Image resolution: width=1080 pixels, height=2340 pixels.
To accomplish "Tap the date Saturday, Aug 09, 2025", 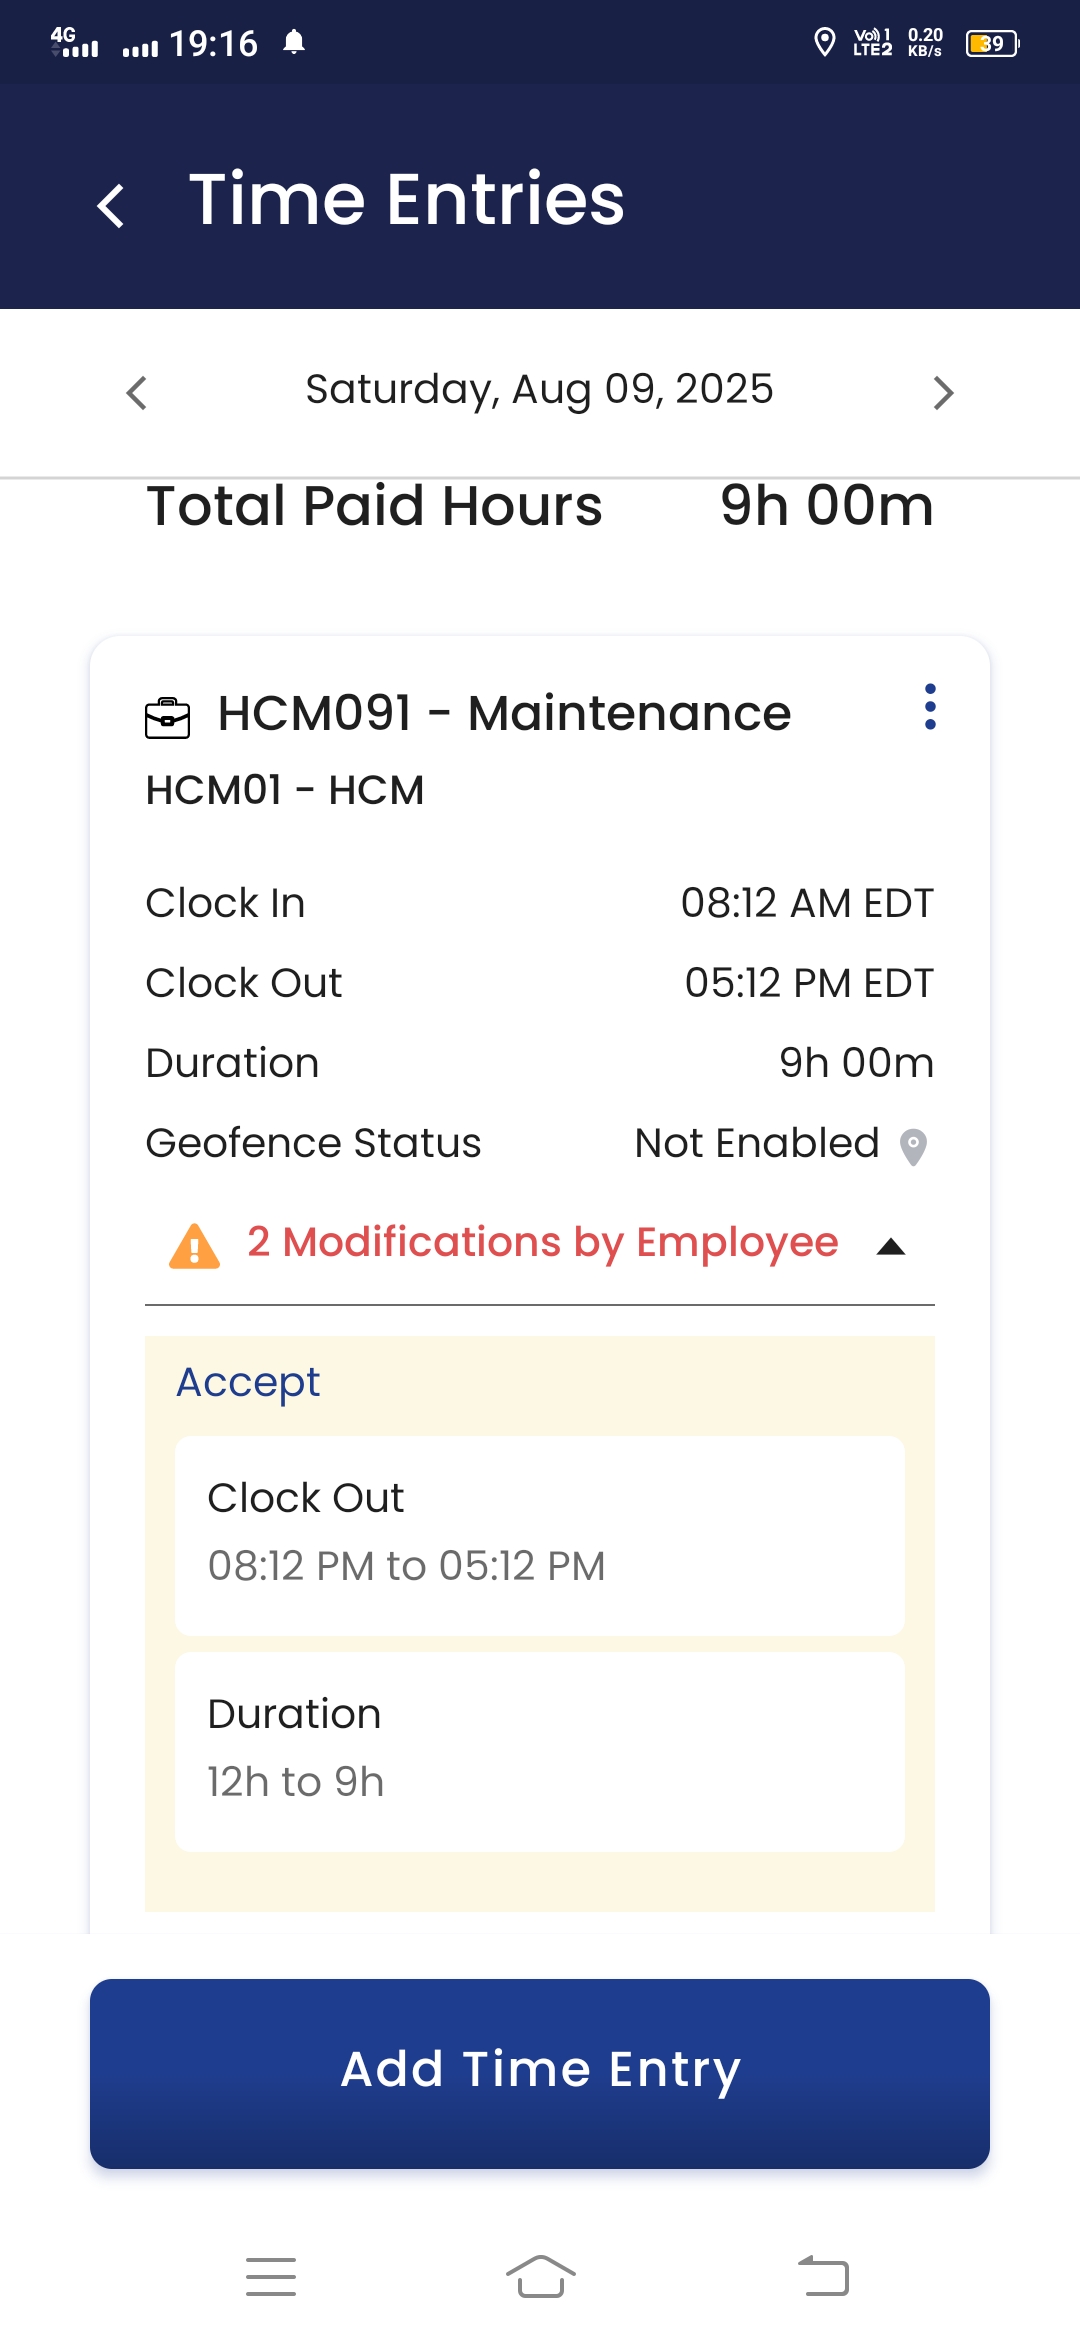I will [x=539, y=390].
